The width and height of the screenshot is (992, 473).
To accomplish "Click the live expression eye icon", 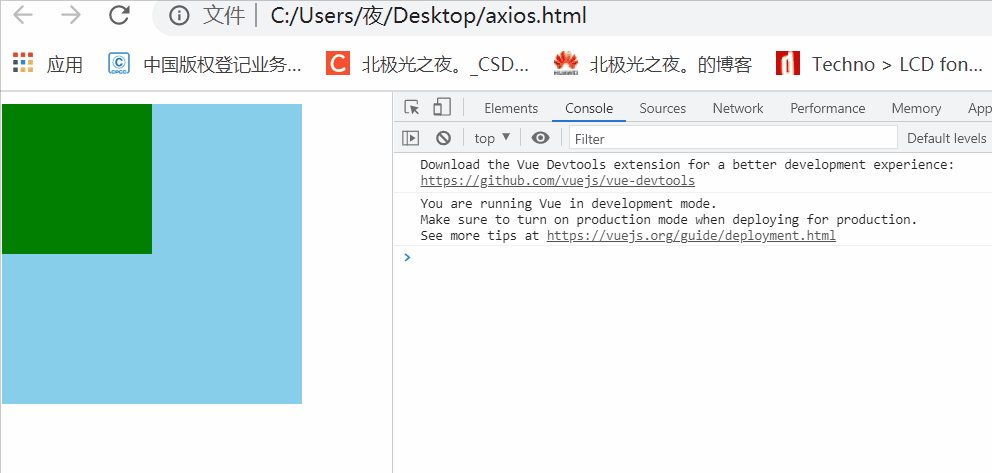I will click(540, 138).
